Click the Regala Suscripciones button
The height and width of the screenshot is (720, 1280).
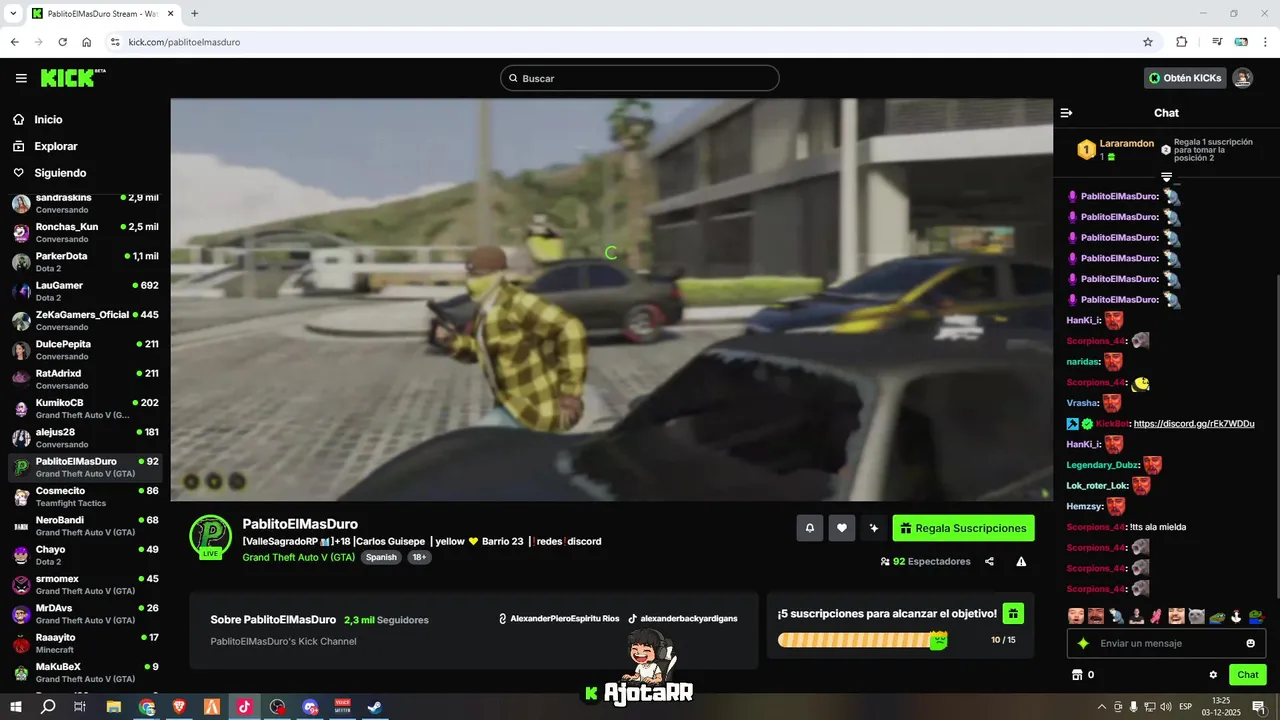tap(963, 528)
